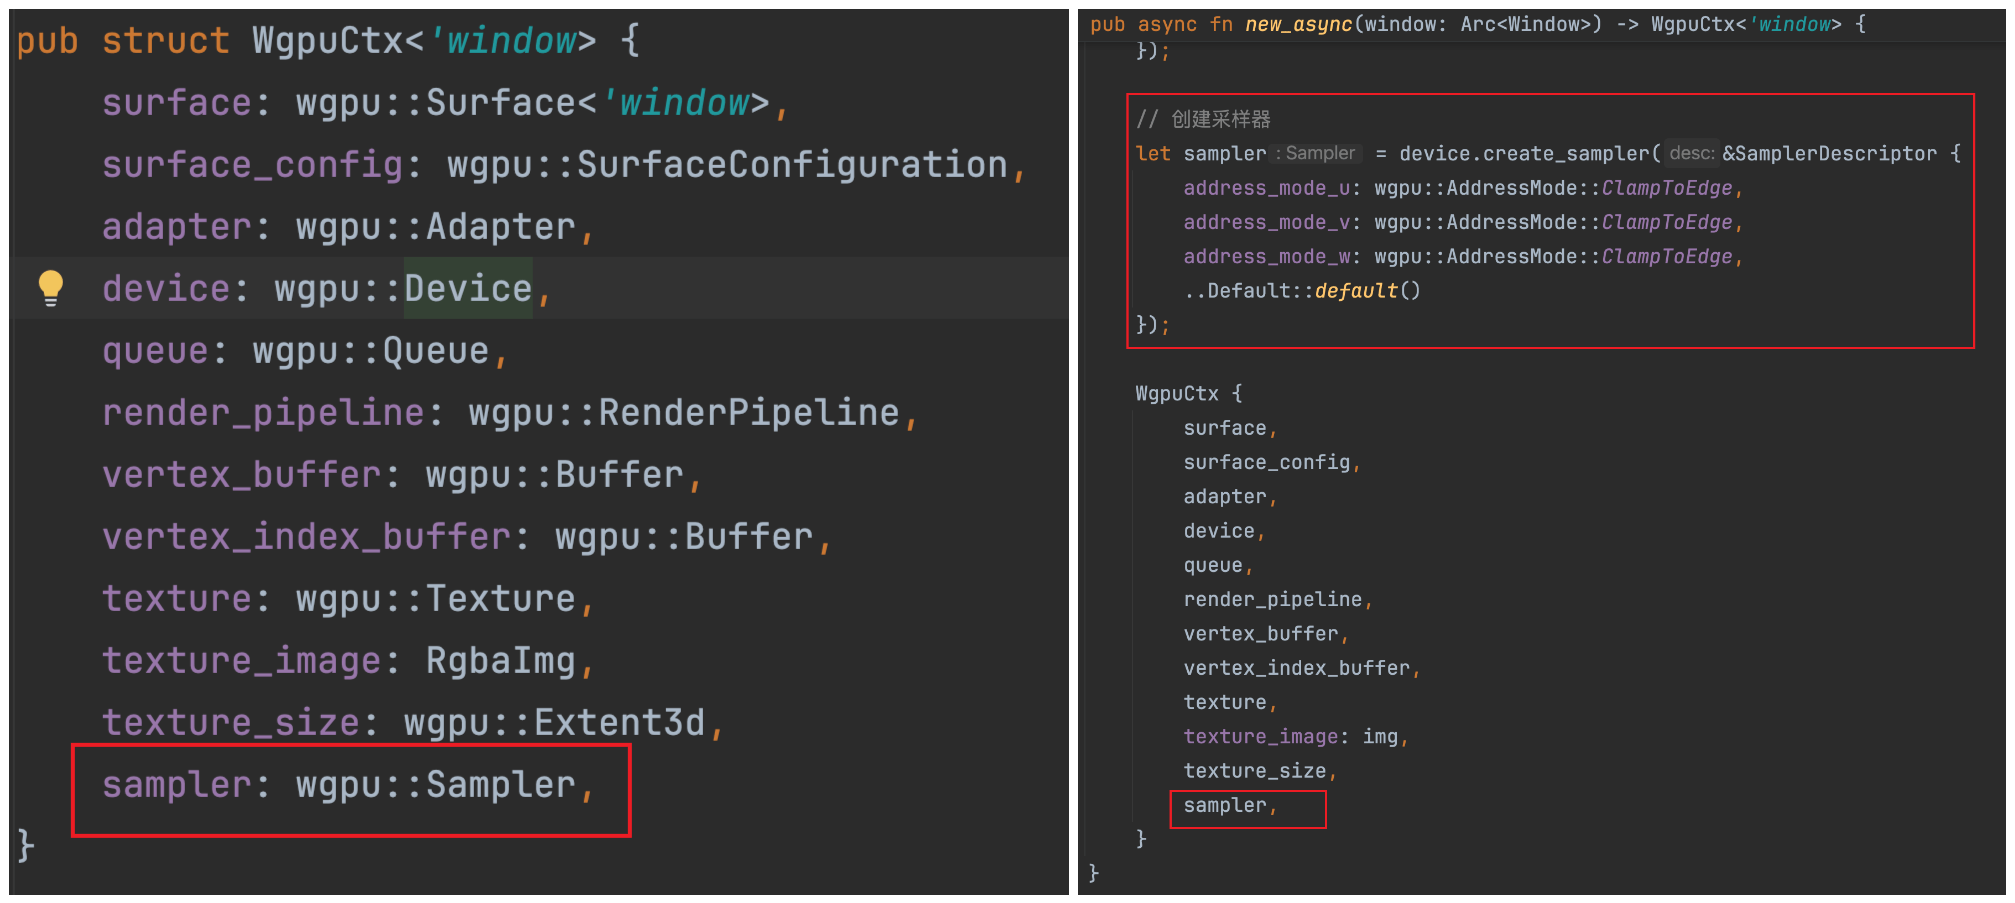Click the 'let sampler' variable name

click(1225, 153)
